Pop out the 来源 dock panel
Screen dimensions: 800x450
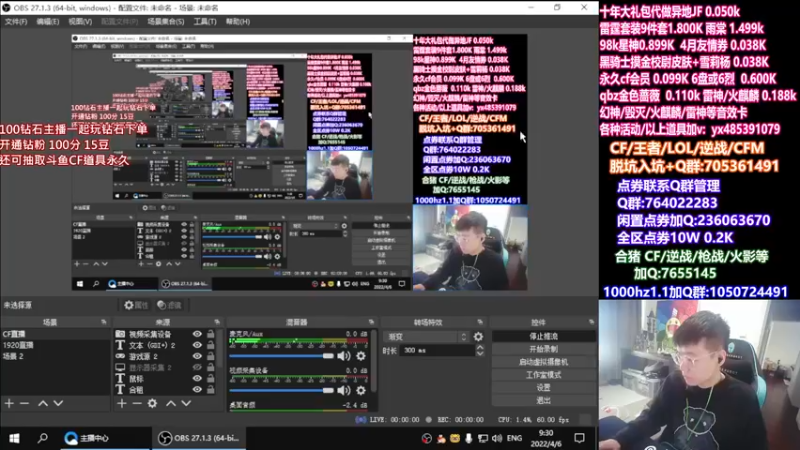(x=217, y=322)
